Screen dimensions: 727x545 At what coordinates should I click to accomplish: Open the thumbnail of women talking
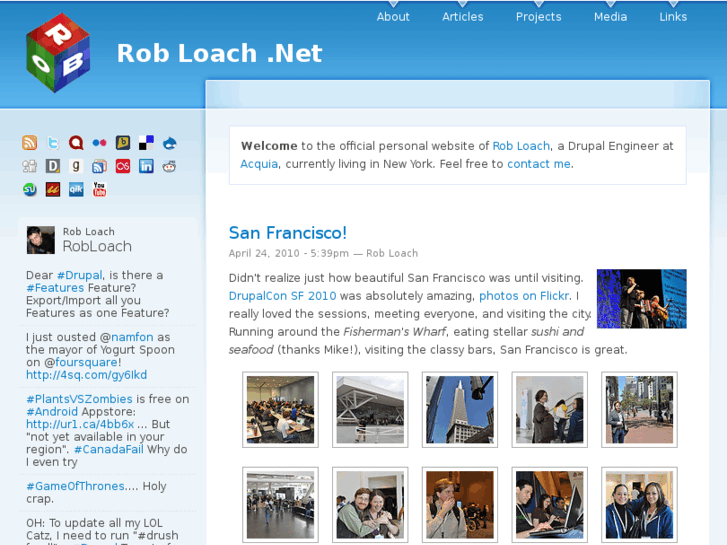[x=549, y=410]
